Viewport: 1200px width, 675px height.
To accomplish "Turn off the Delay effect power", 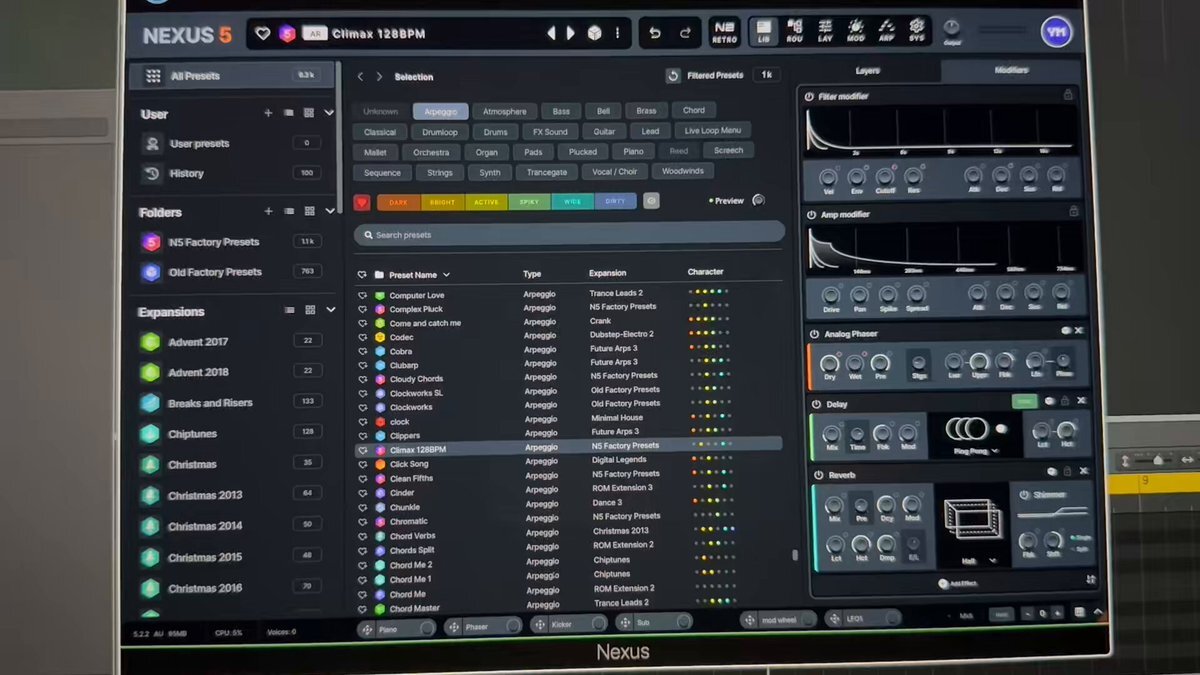I will (816, 405).
